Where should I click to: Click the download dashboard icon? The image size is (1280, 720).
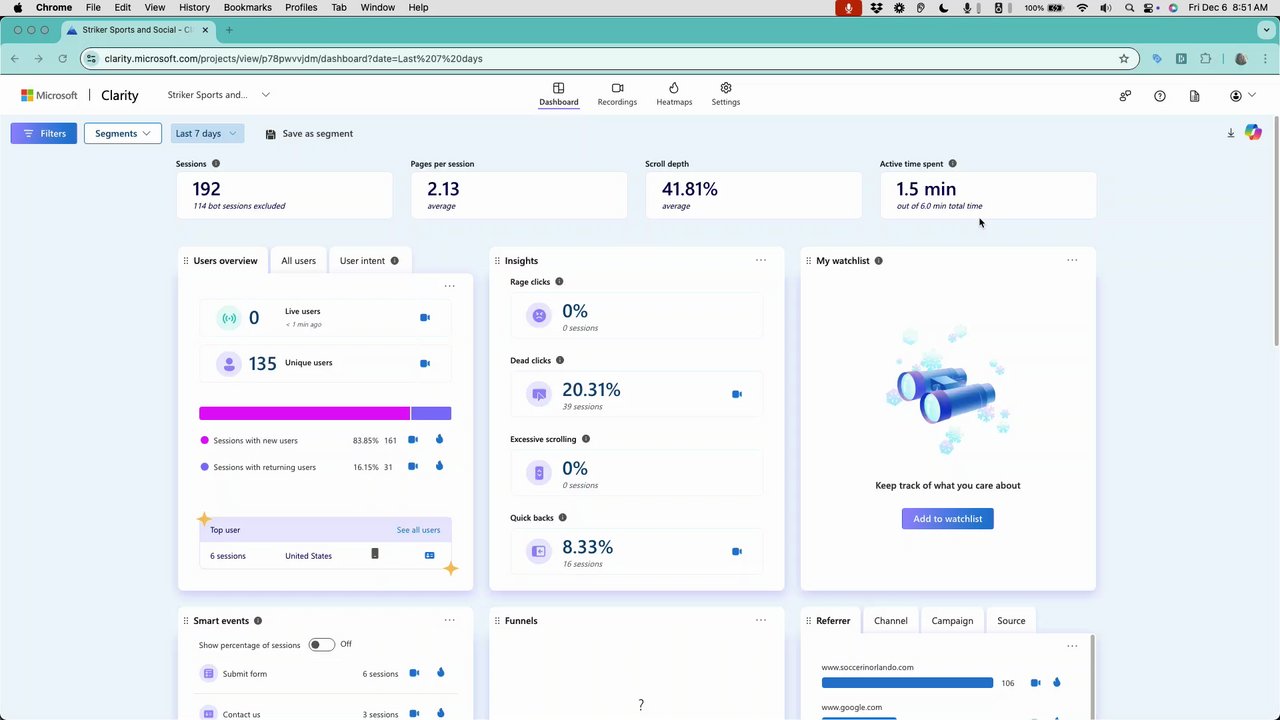point(1231,133)
